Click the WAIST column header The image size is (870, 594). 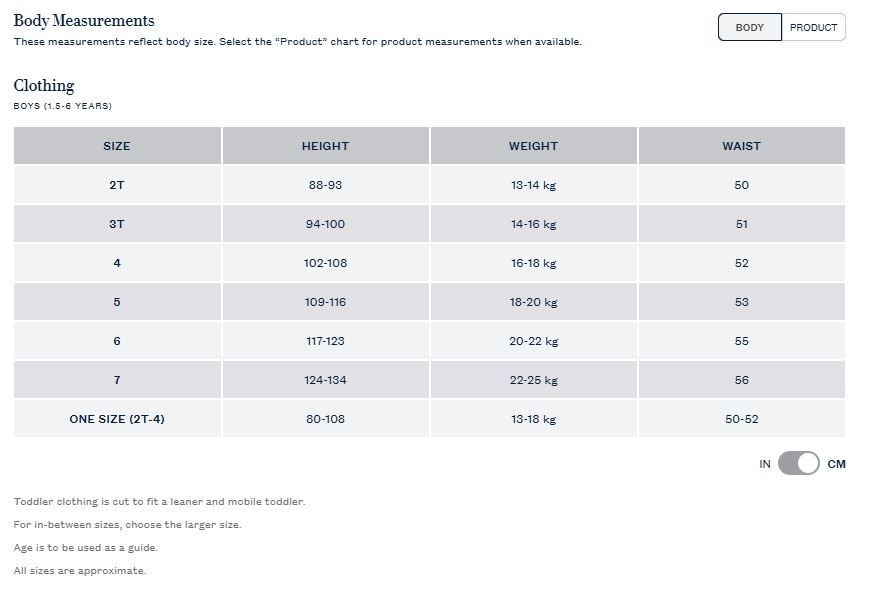click(x=741, y=146)
